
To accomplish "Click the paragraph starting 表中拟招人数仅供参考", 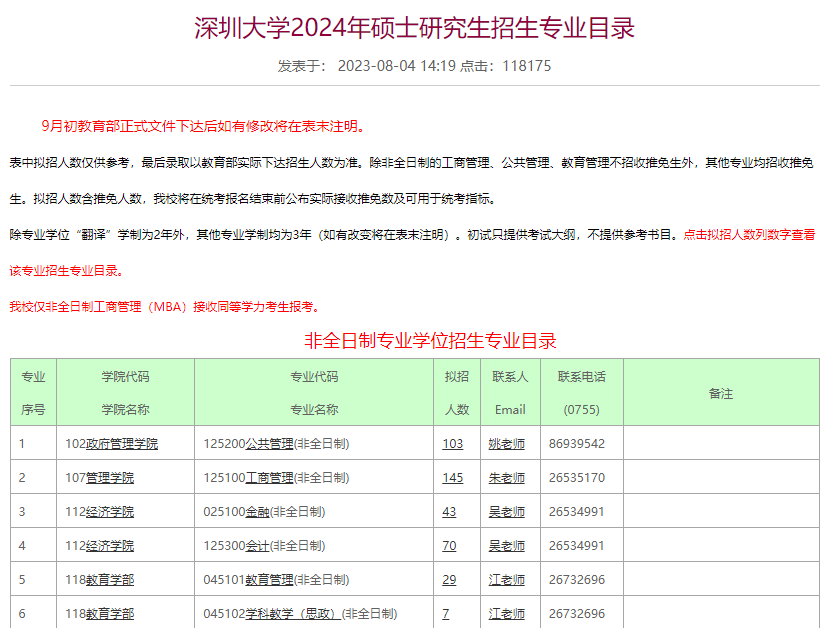I will tap(411, 181).
